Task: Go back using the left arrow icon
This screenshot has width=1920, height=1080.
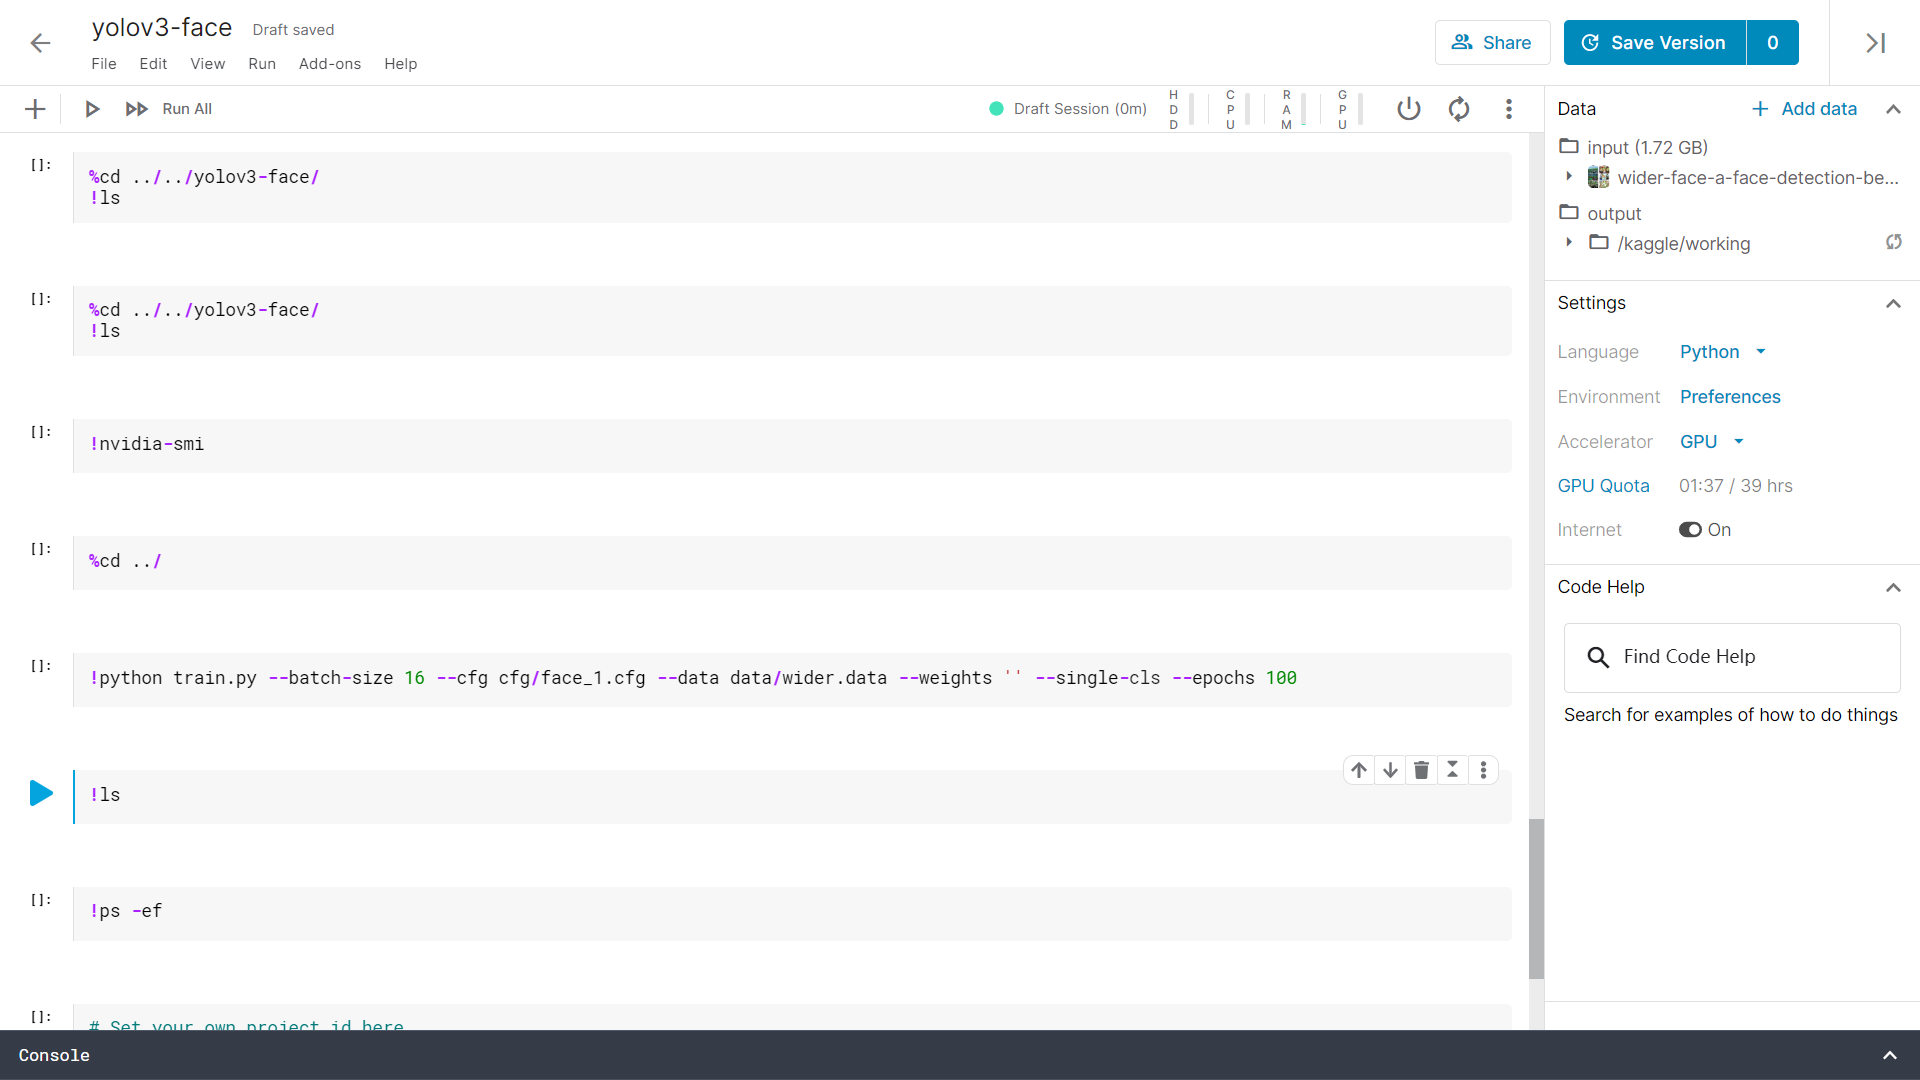Action: pyautogui.click(x=40, y=43)
